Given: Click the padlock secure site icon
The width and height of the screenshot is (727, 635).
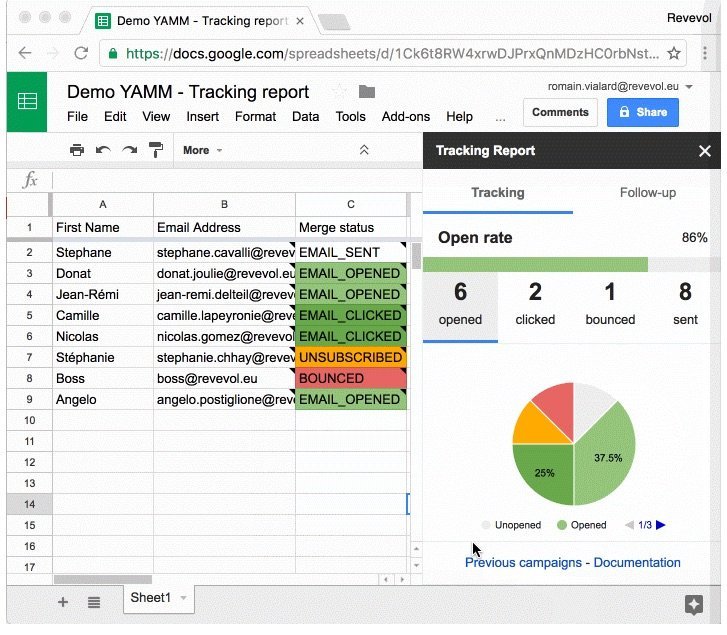Looking at the screenshot, I should (113, 53).
